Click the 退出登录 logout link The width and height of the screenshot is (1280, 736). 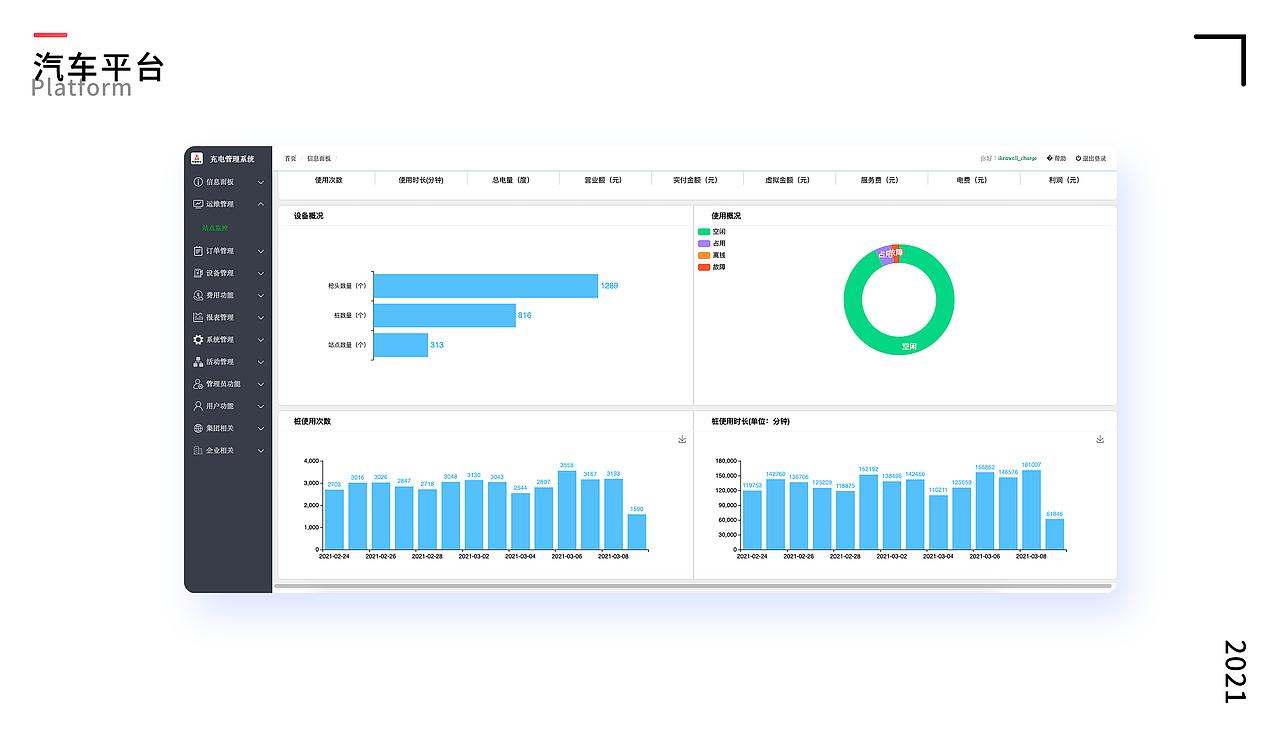[x=1095, y=158]
